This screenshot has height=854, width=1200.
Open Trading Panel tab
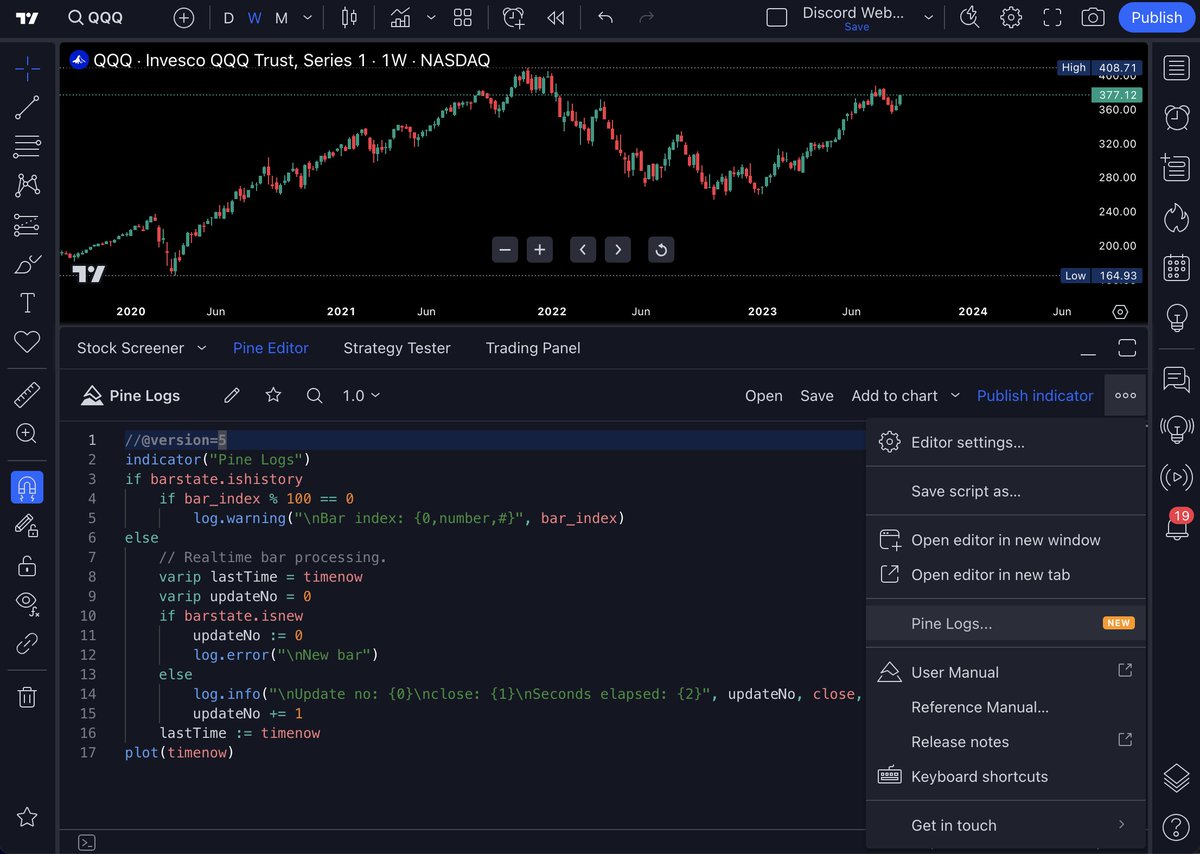point(533,348)
